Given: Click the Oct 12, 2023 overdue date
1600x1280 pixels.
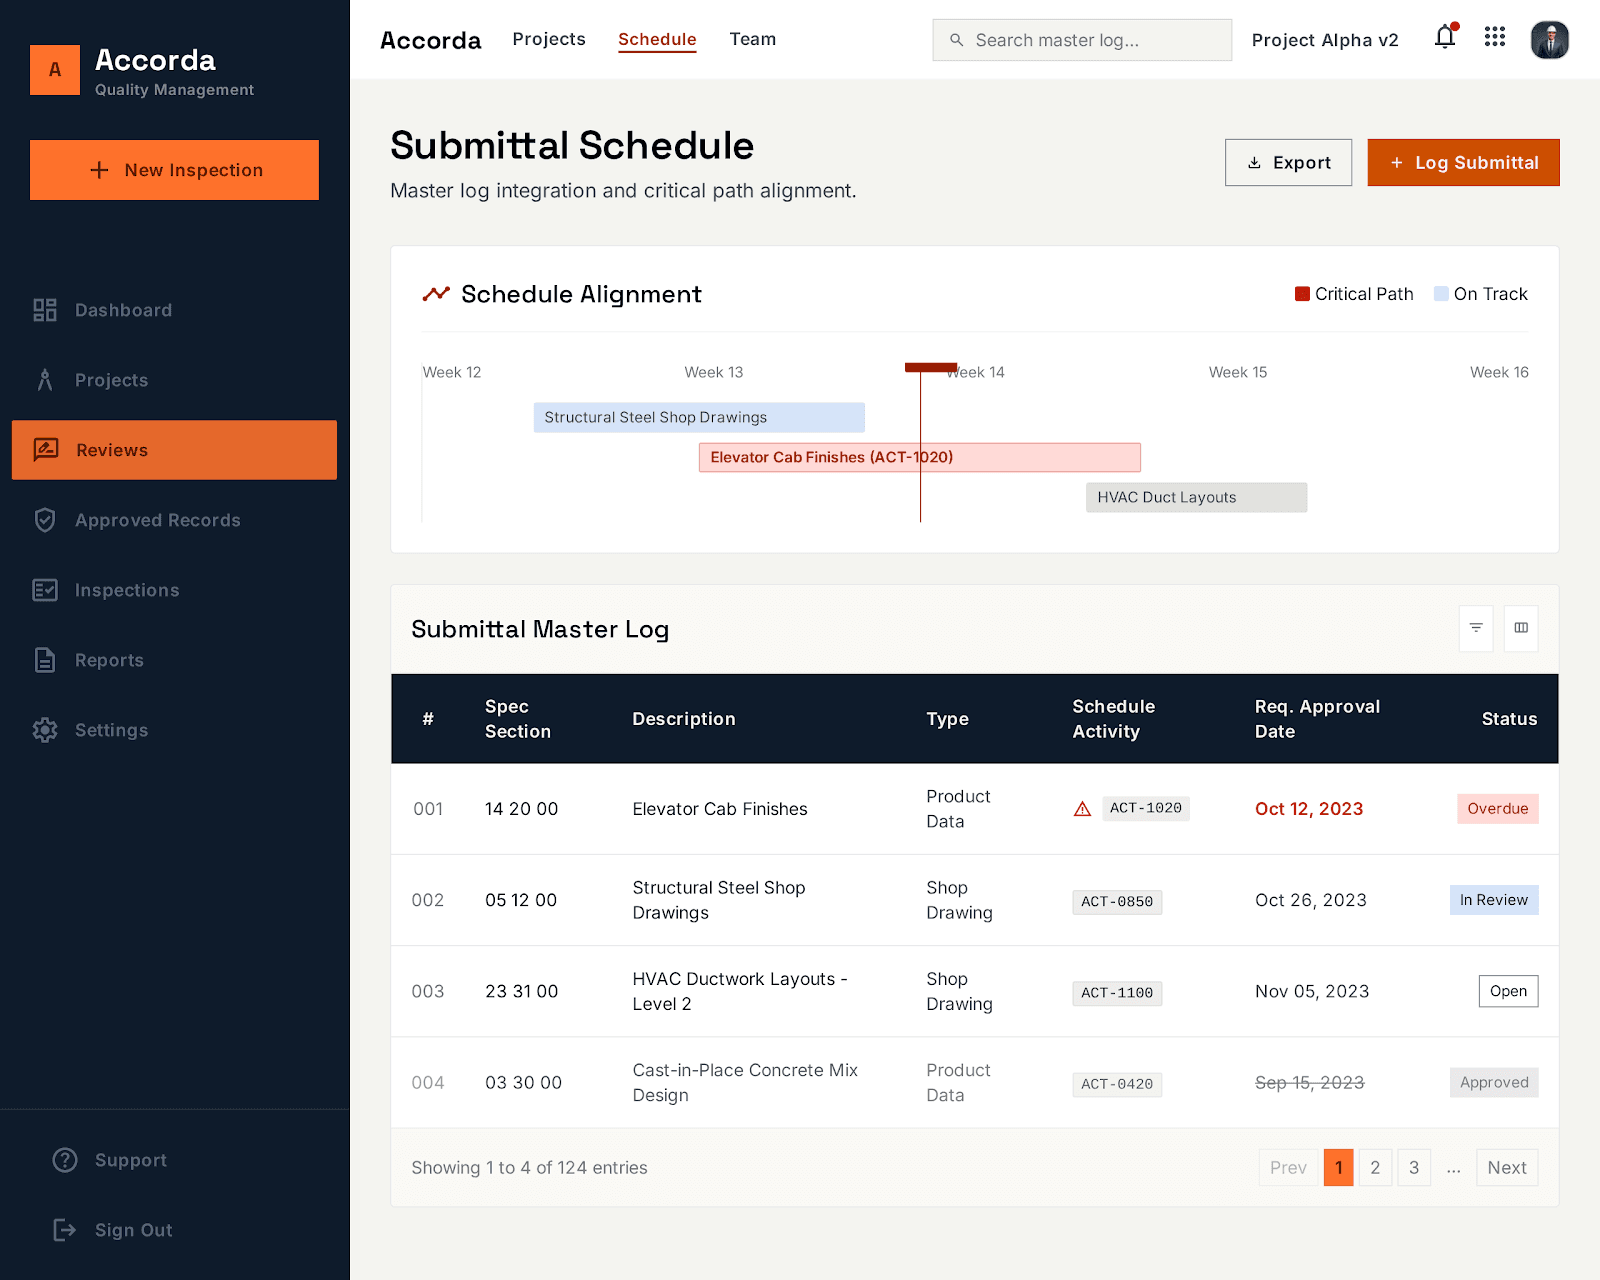Looking at the screenshot, I should (x=1309, y=809).
